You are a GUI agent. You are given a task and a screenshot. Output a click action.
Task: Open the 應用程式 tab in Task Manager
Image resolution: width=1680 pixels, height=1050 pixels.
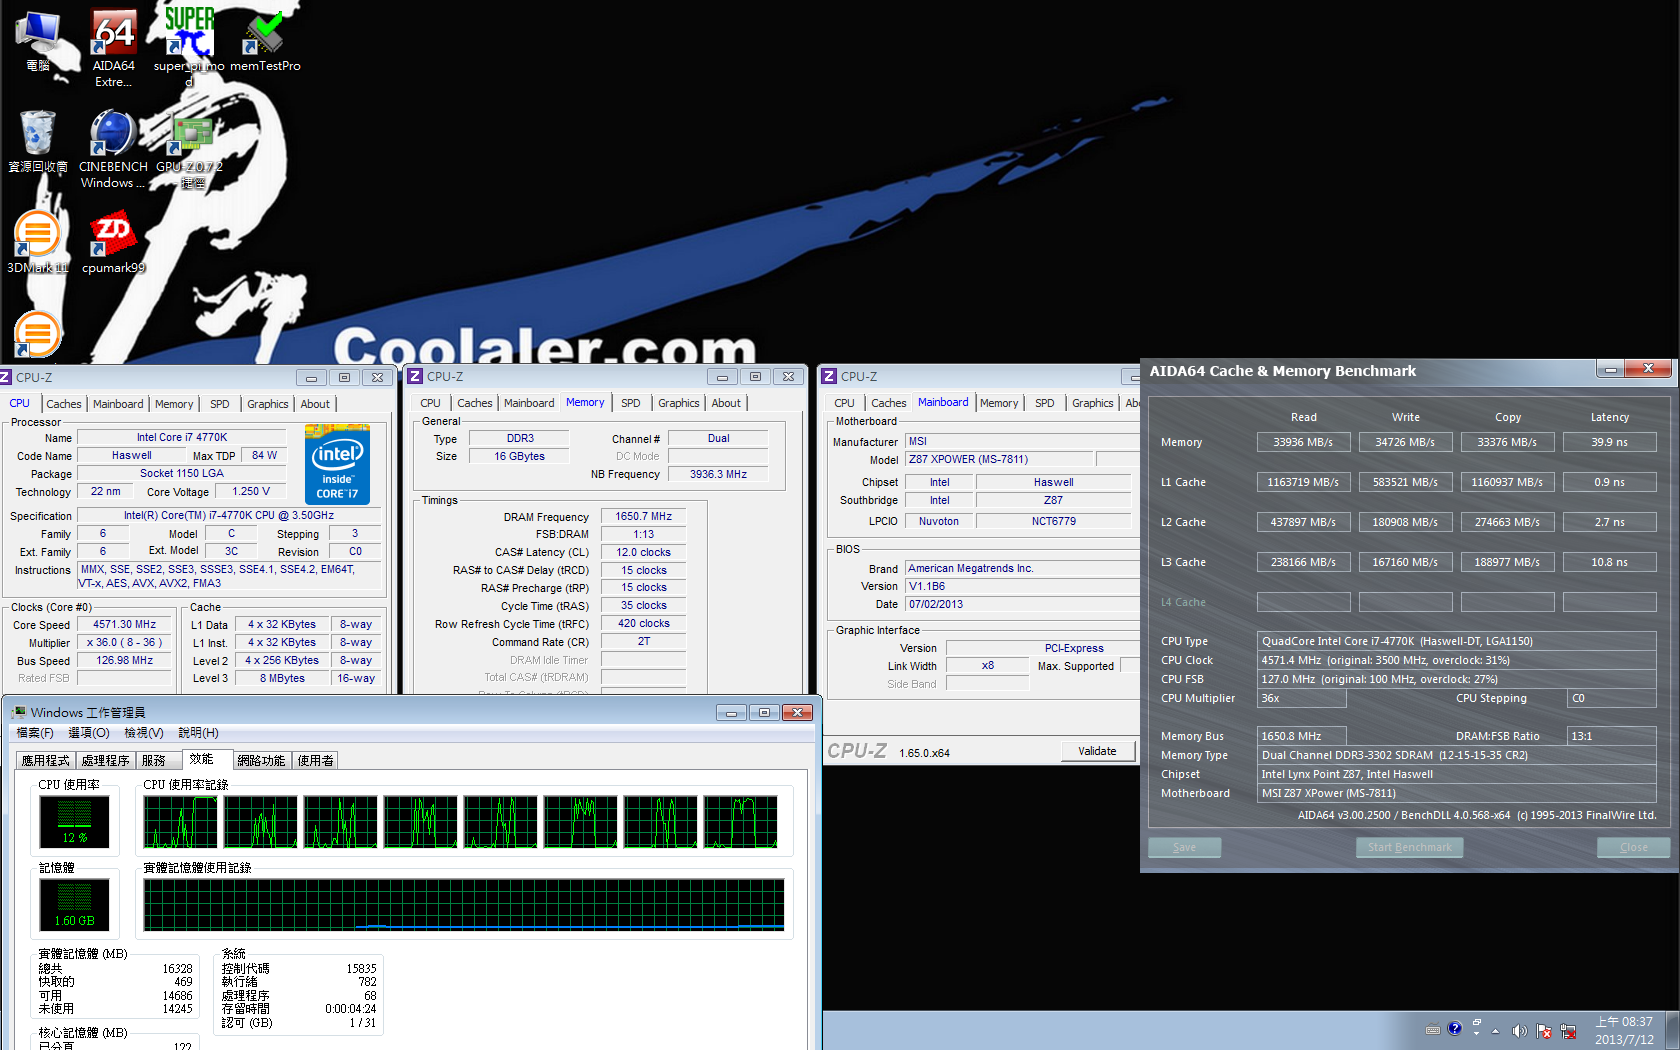tap(46, 761)
